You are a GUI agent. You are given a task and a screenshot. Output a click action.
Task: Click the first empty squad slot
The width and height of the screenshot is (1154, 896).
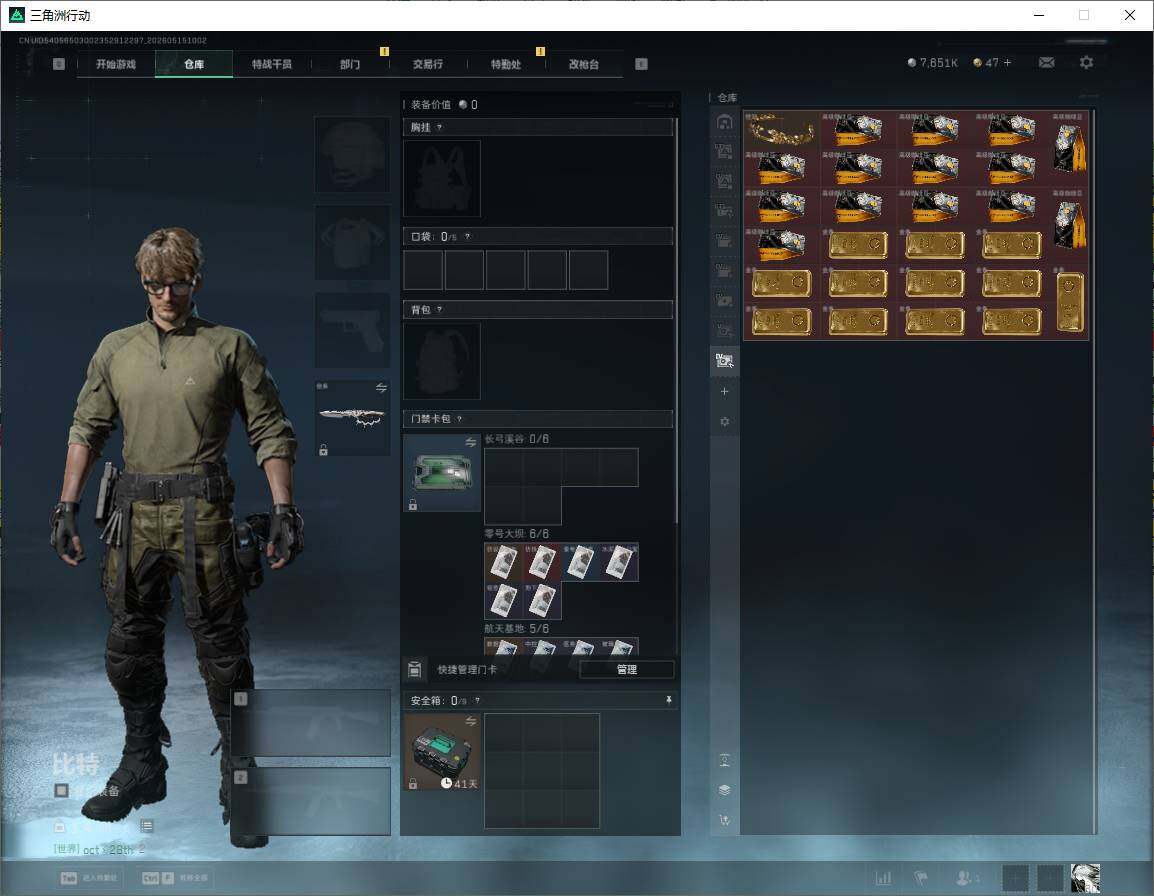coord(1016,878)
